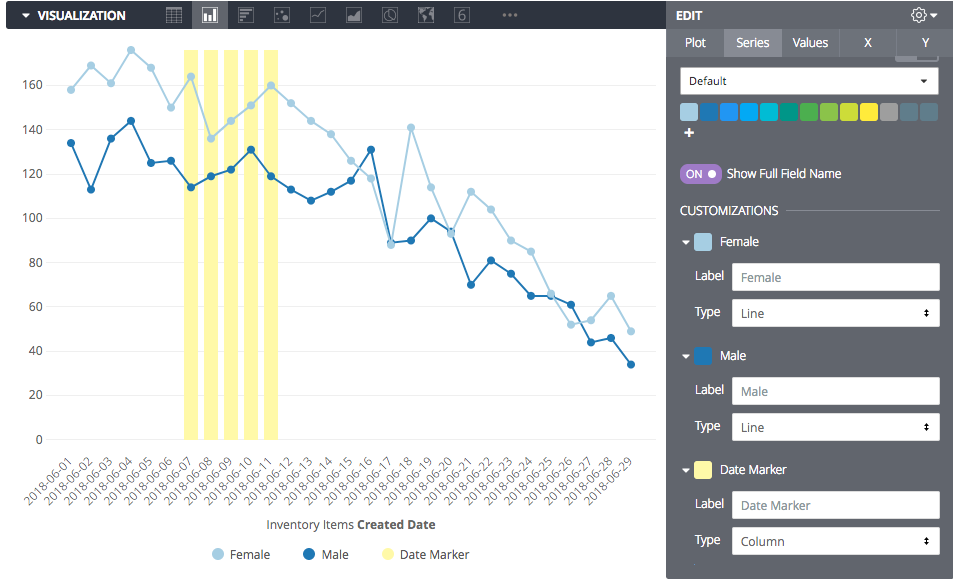Click the 'Inventory Items Created Date' axis title
This screenshot has width=953, height=587.
[351, 524]
